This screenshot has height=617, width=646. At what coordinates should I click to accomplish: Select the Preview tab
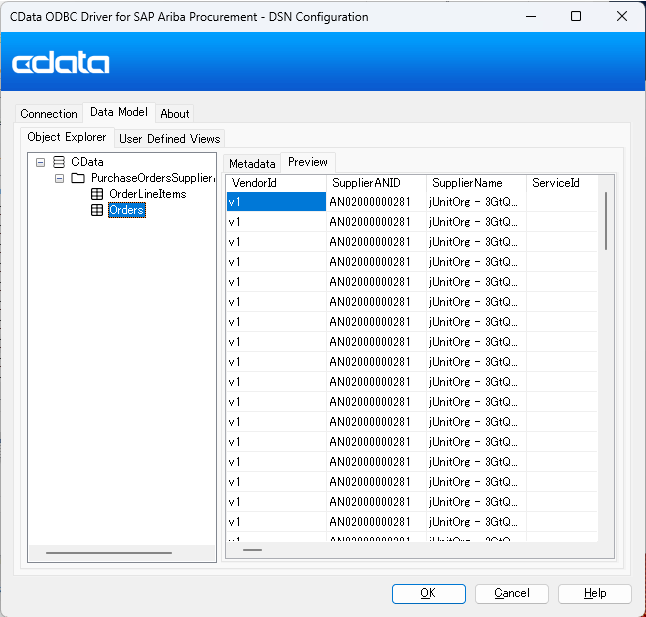click(x=308, y=162)
